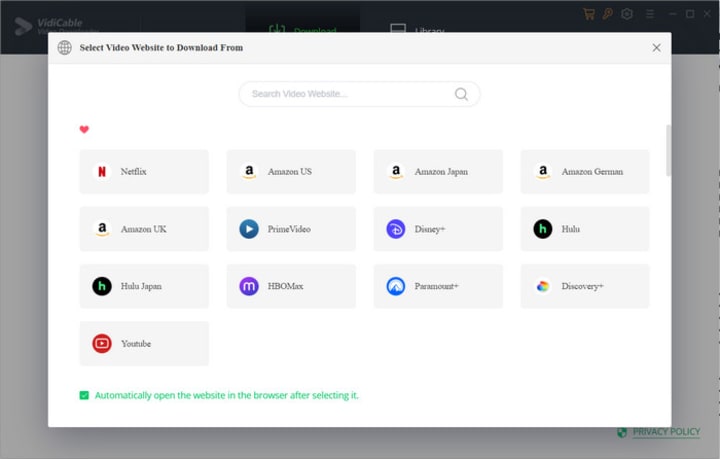Image resolution: width=720 pixels, height=459 pixels.
Task: Select the Disney+ tile
Action: (x=438, y=229)
